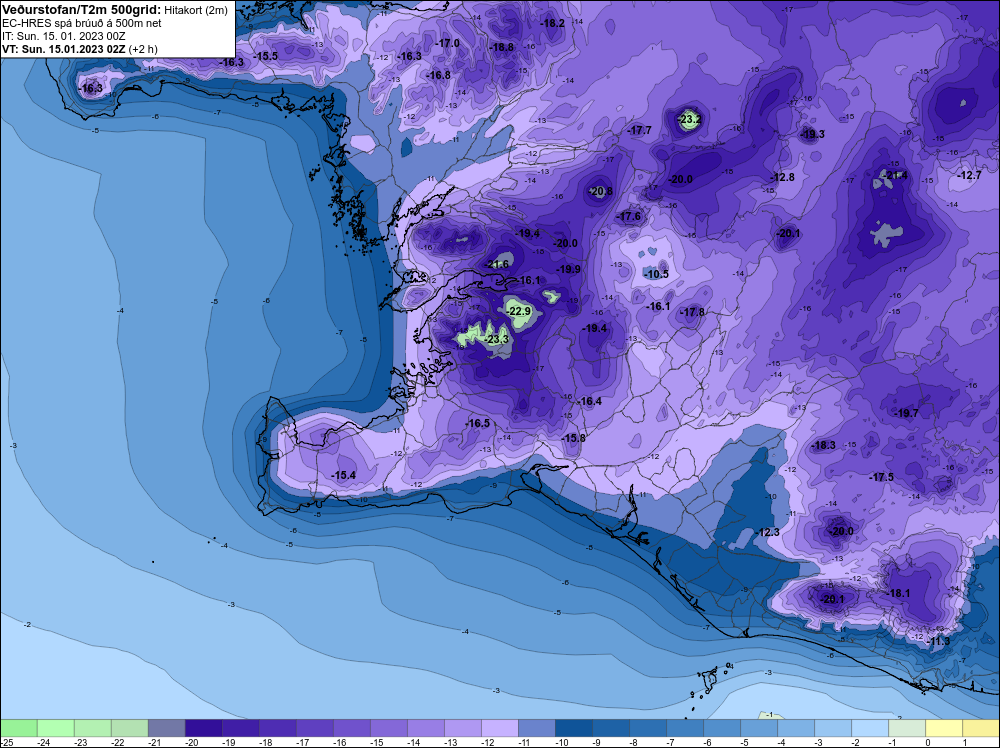Click the darkest purple legend swatch labeled -20
The width and height of the screenshot is (1000, 748).
click(x=203, y=728)
